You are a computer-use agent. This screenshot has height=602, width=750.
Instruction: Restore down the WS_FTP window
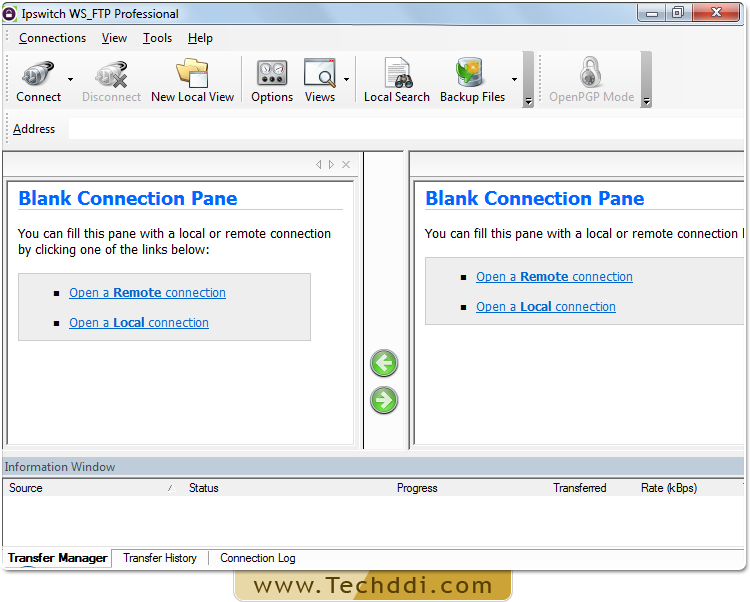(678, 13)
